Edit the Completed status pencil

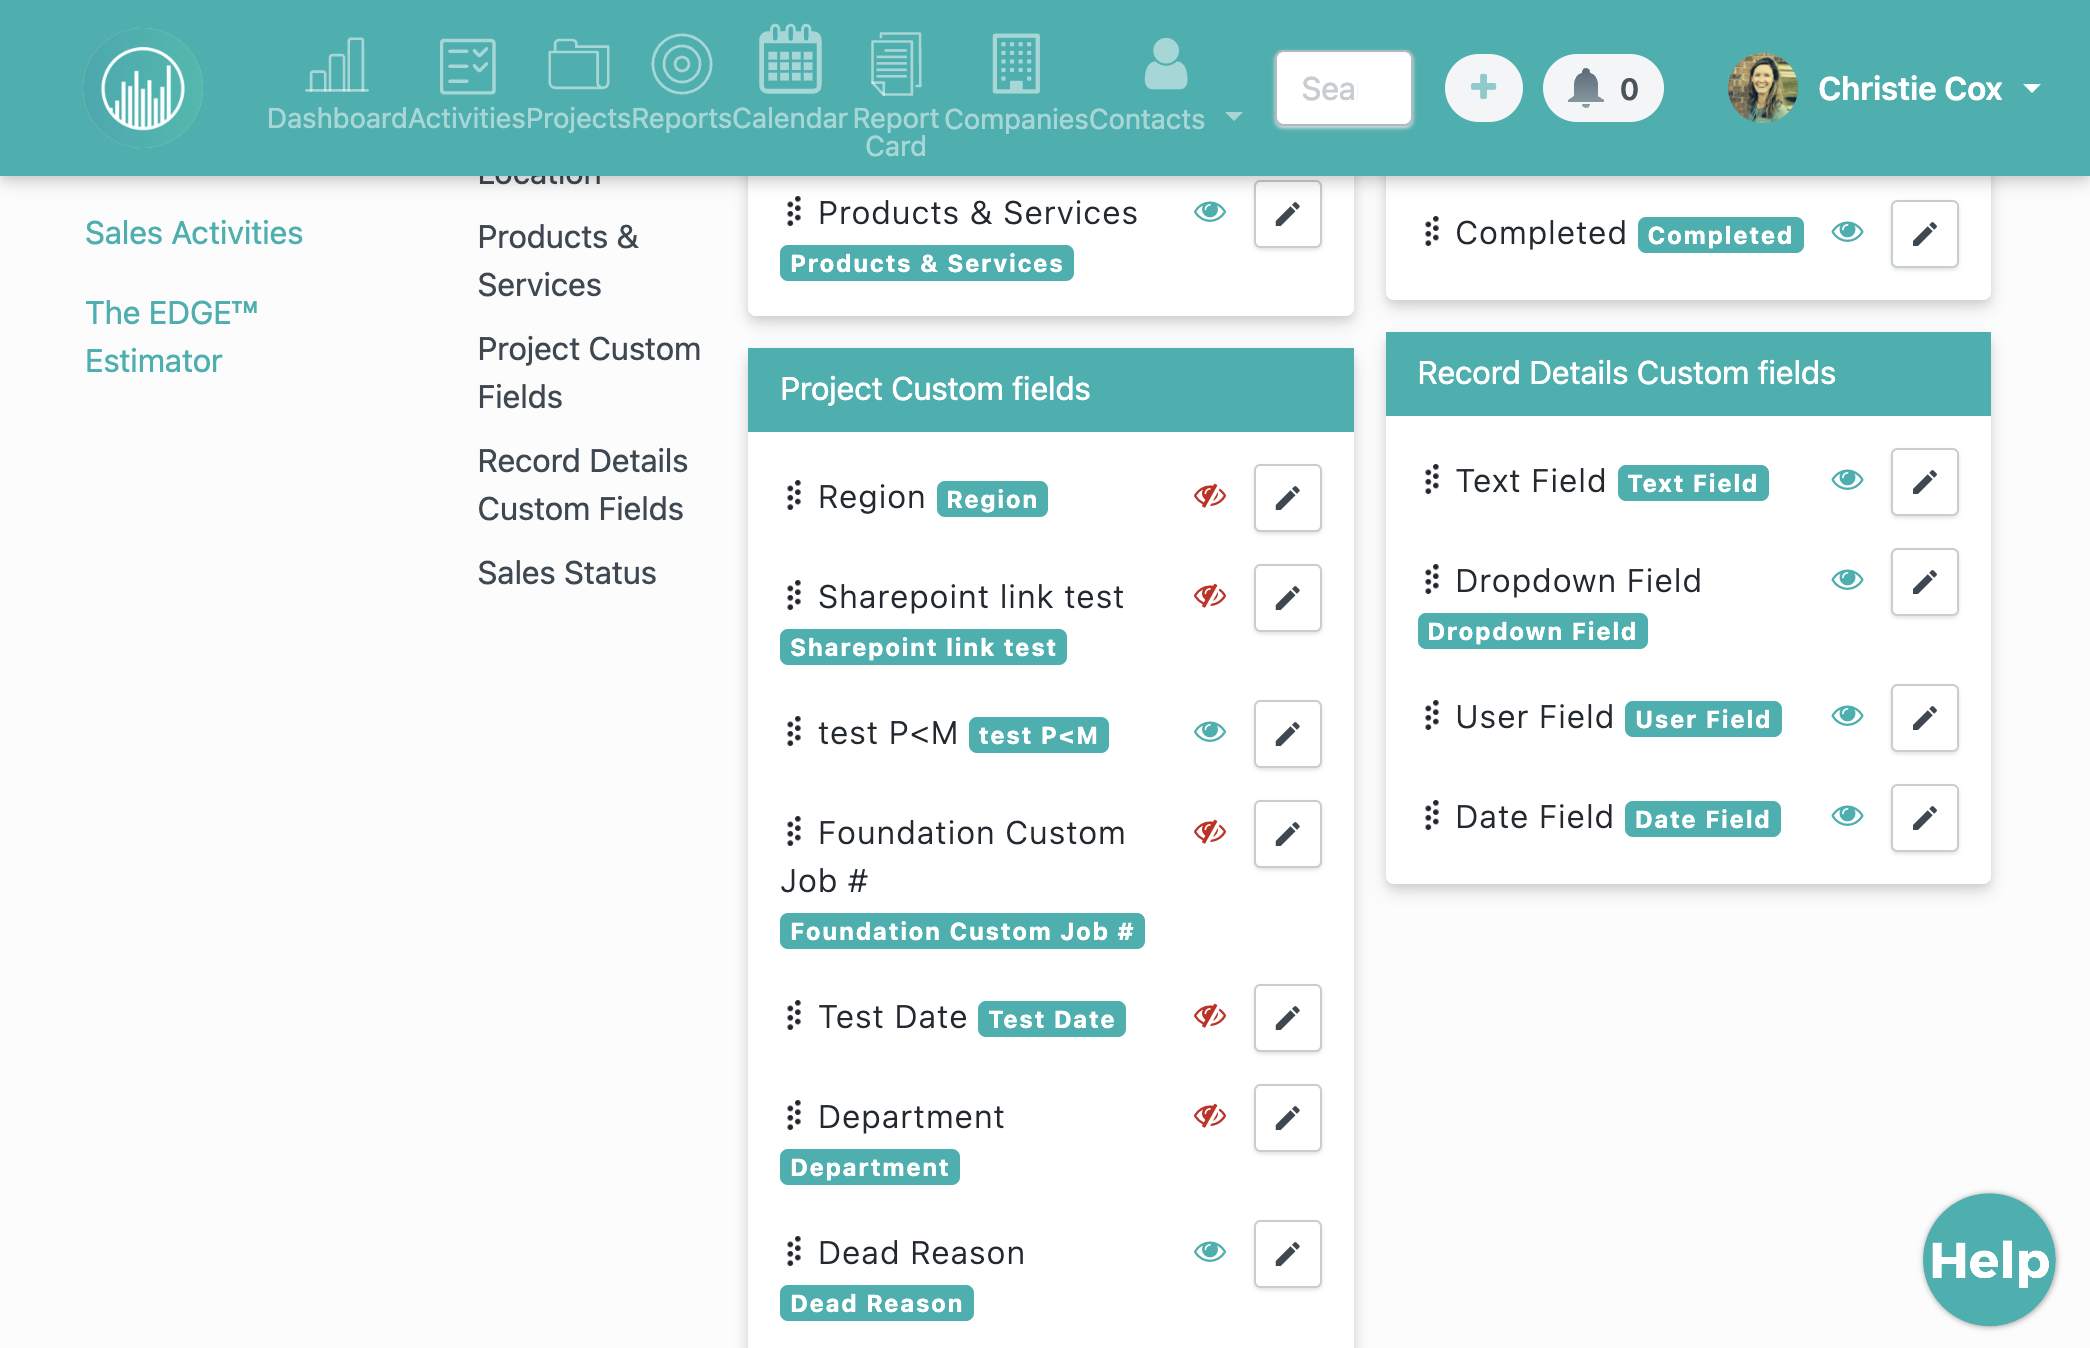click(1924, 234)
